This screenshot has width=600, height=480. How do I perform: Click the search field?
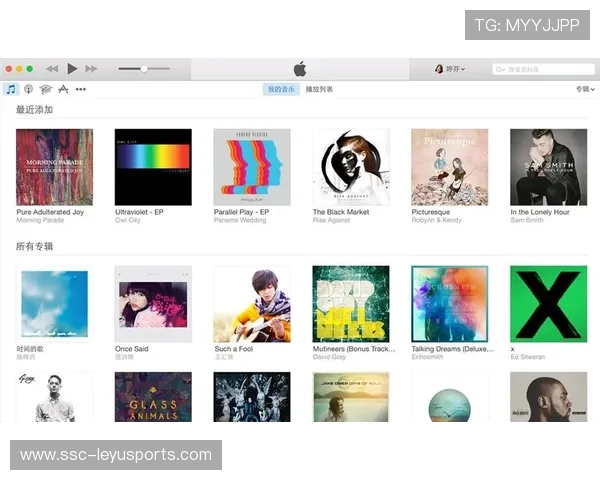[543, 69]
